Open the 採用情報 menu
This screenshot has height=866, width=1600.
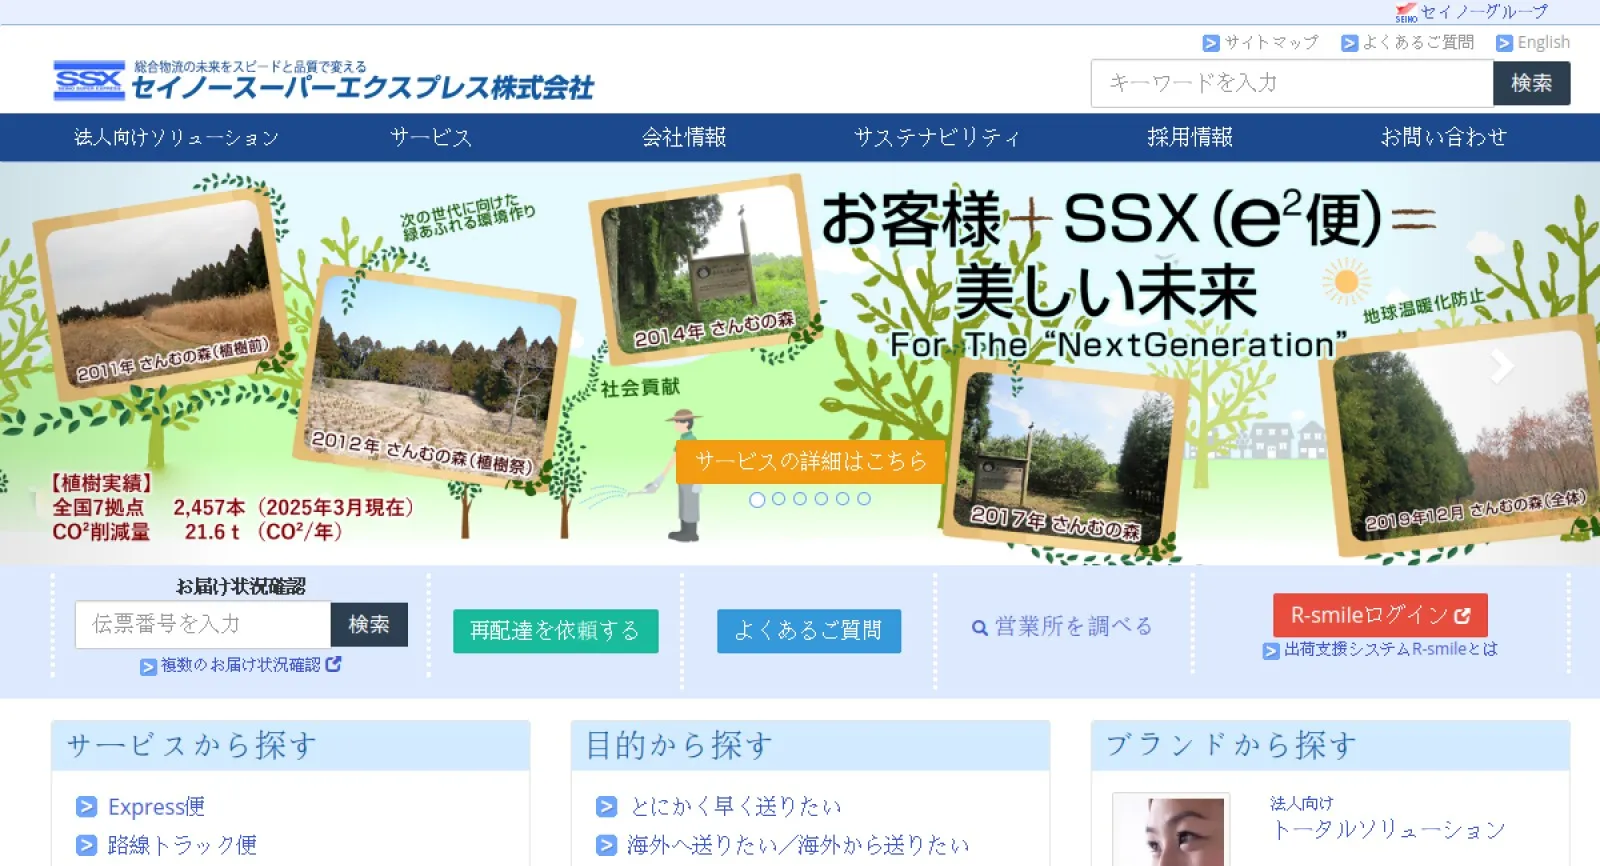tap(1190, 137)
